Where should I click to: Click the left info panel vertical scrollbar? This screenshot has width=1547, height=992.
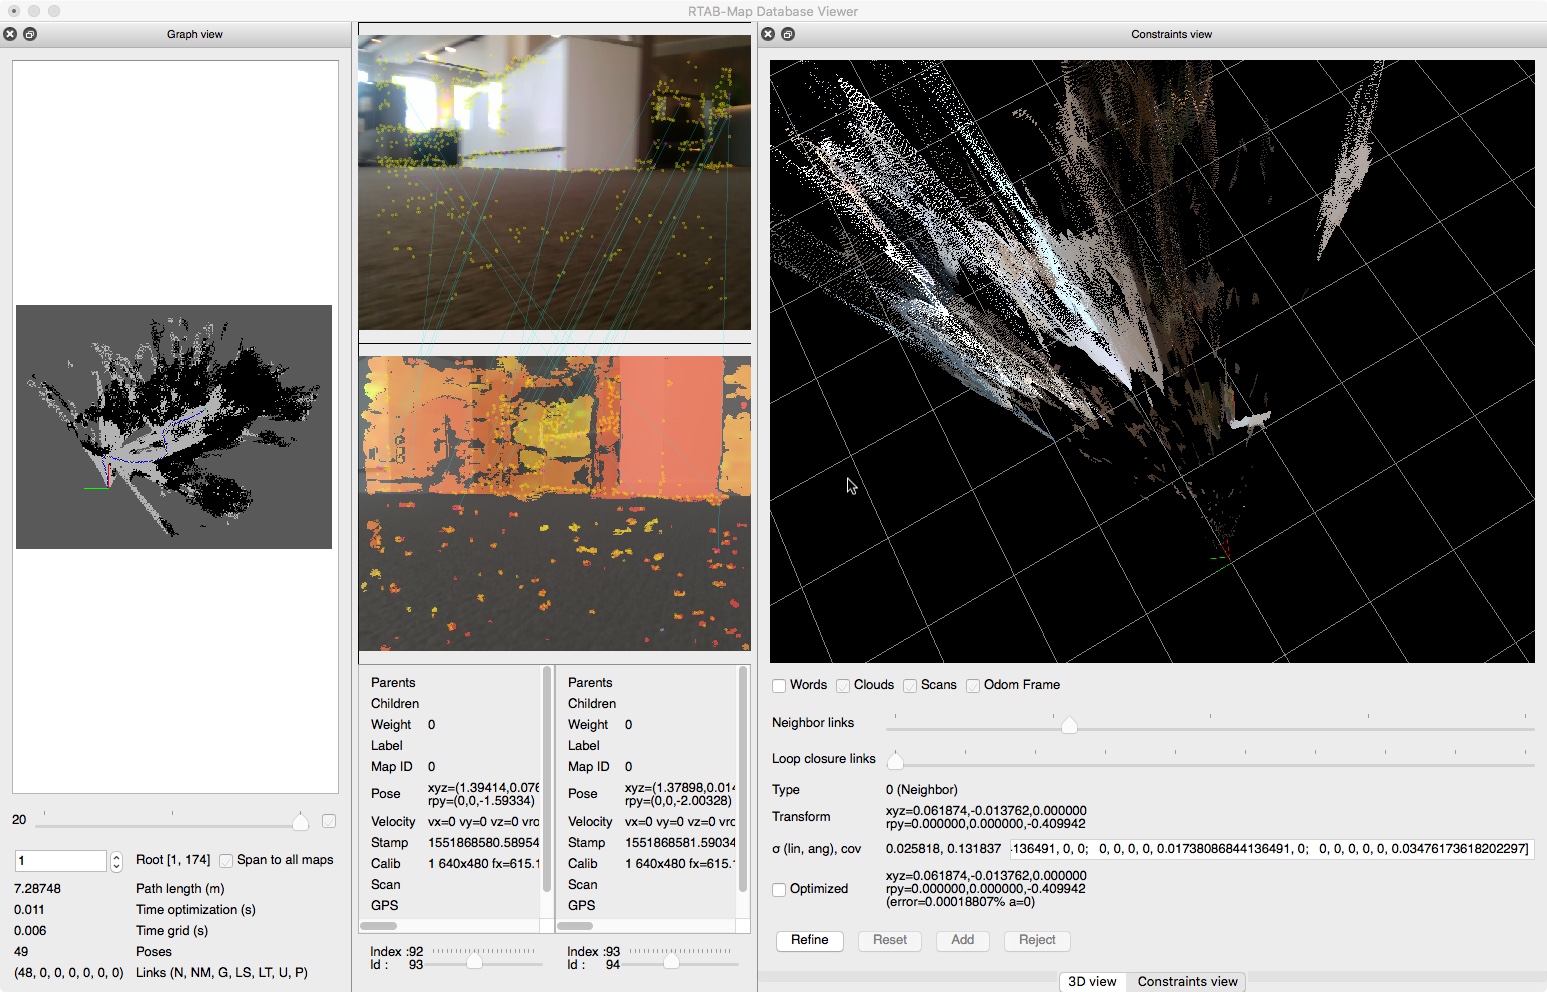click(547, 779)
